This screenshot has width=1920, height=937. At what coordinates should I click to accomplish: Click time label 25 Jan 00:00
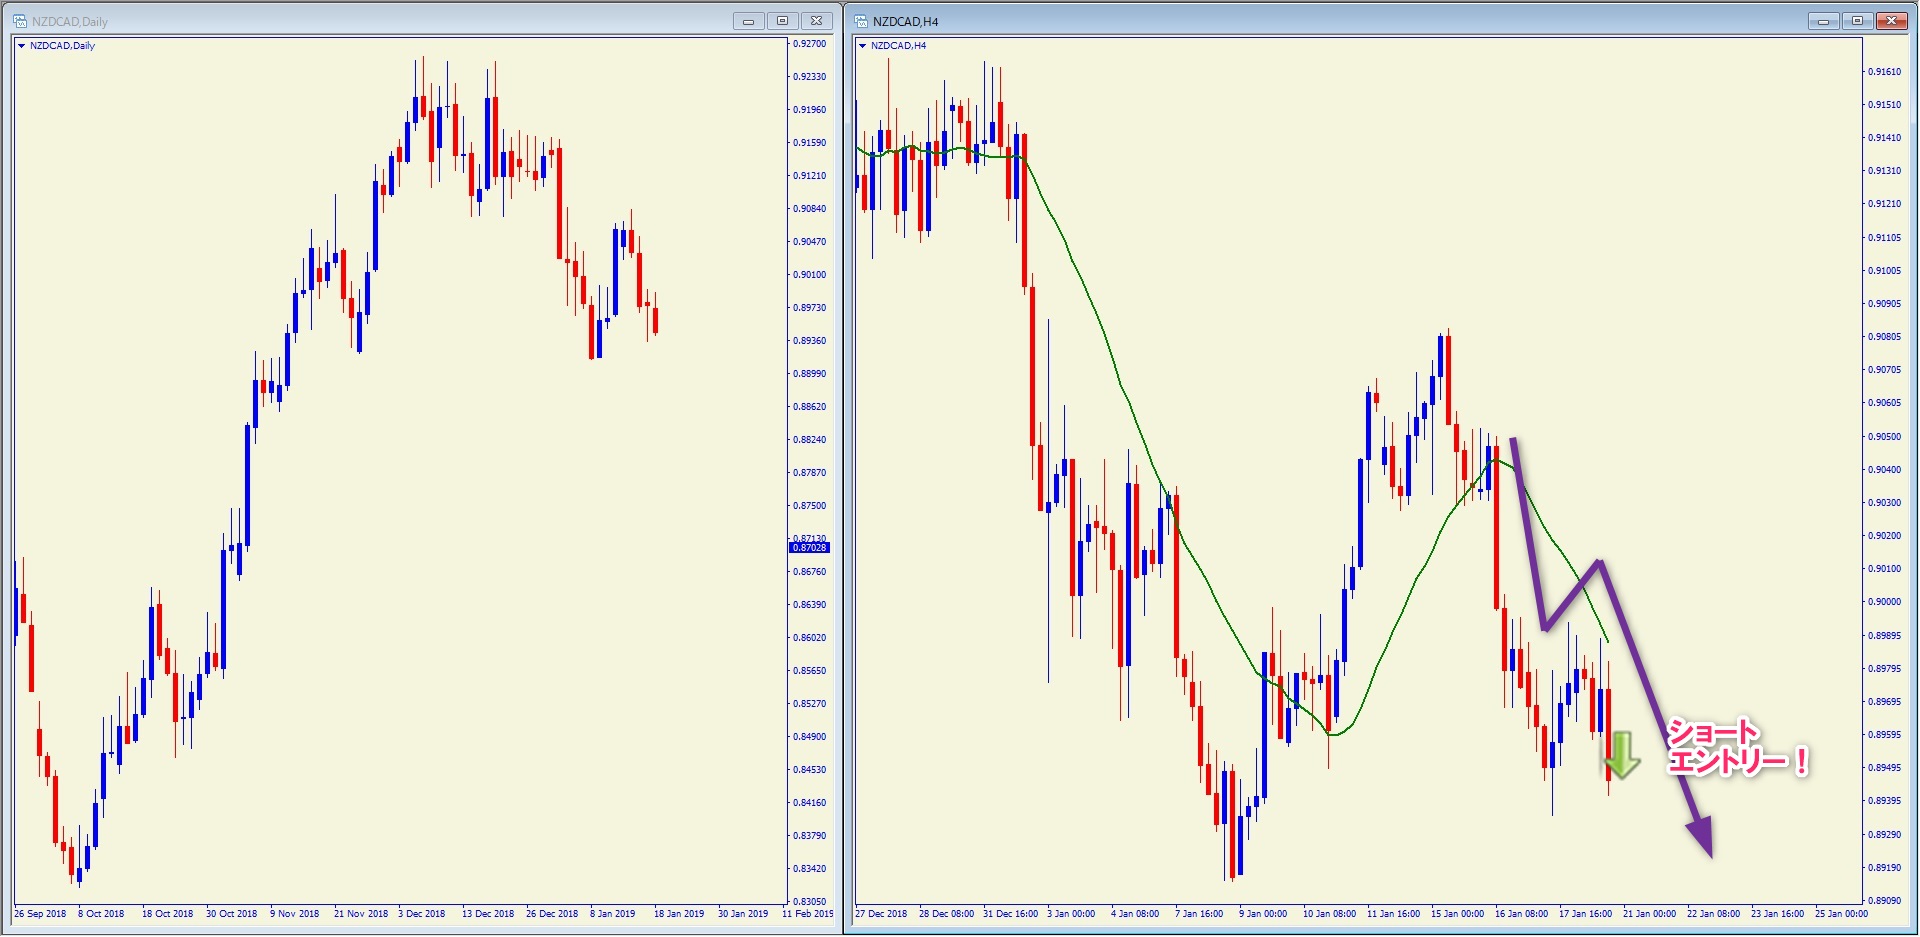1841,914
